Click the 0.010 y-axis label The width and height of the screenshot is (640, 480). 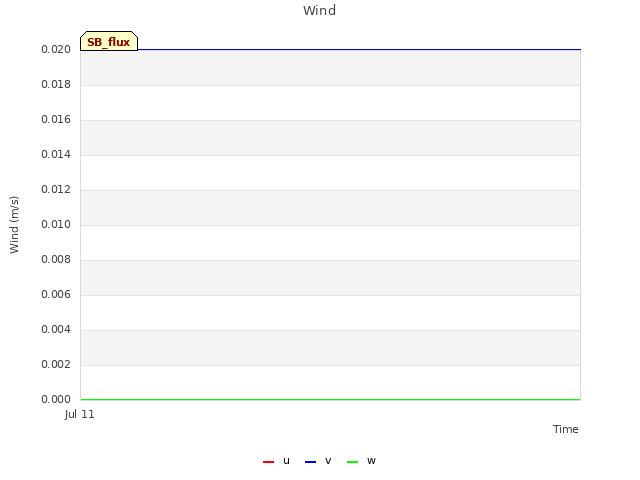pos(56,224)
